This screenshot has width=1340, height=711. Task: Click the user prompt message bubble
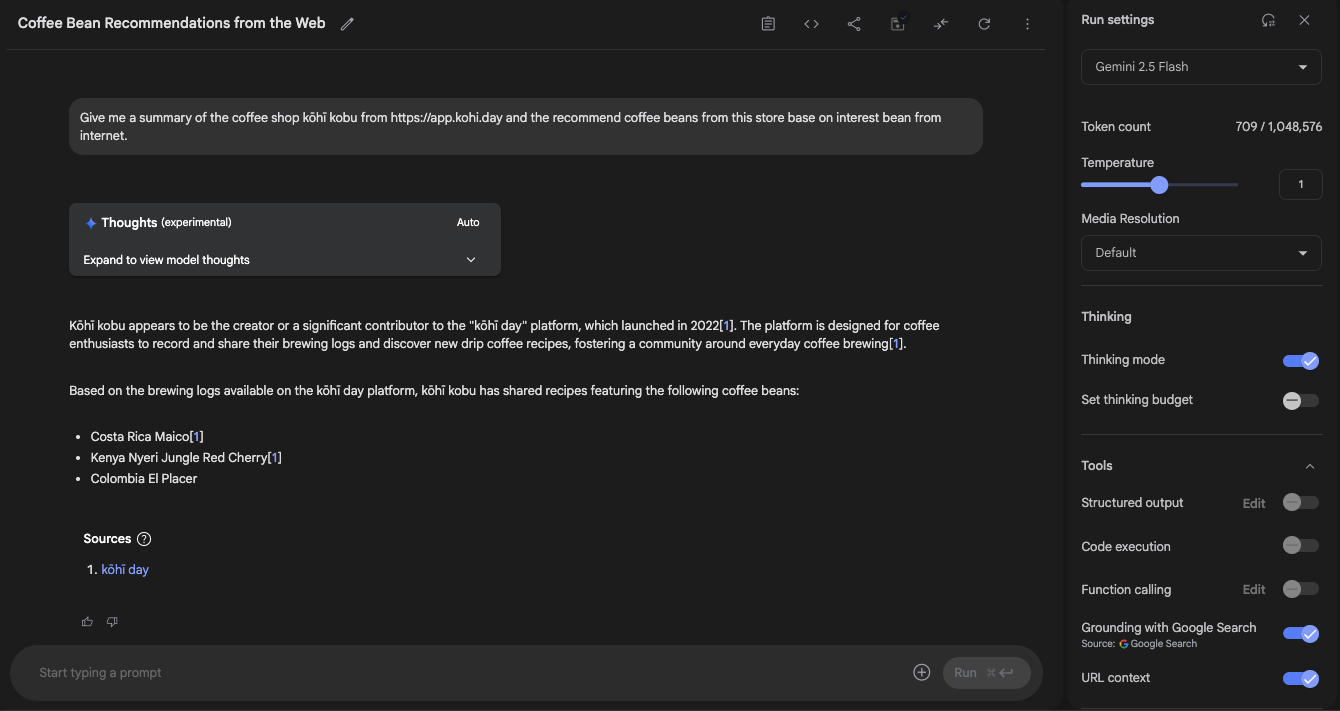[526, 126]
